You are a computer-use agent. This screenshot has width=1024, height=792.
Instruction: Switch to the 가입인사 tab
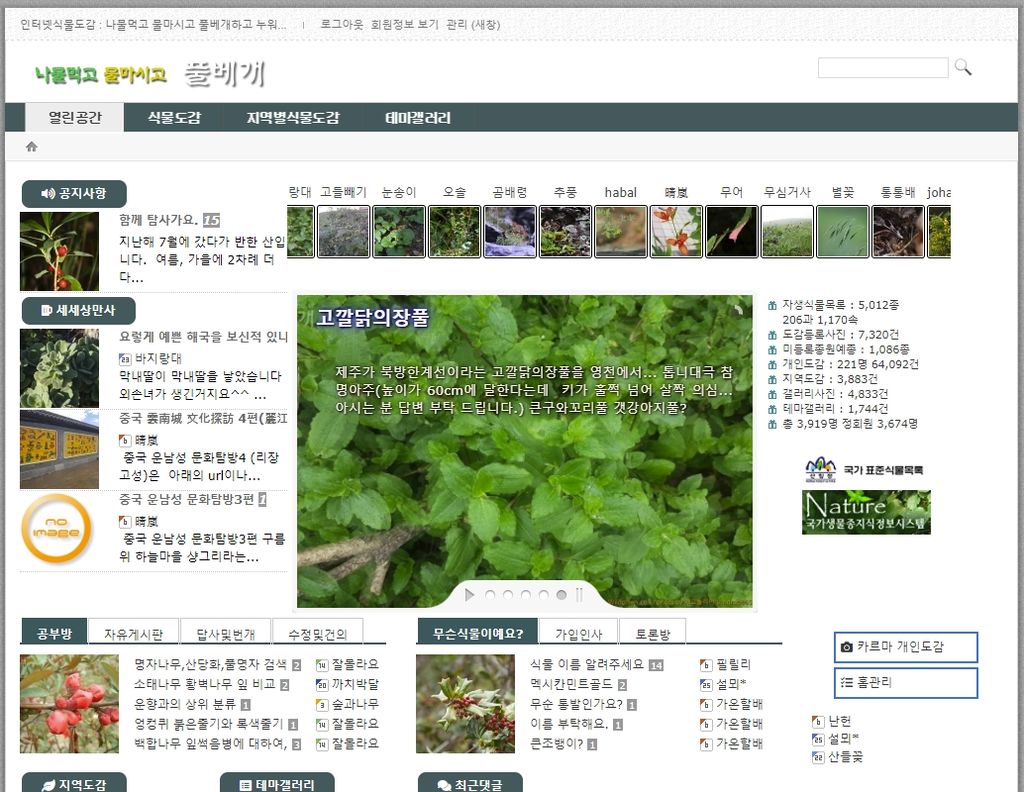(x=579, y=634)
